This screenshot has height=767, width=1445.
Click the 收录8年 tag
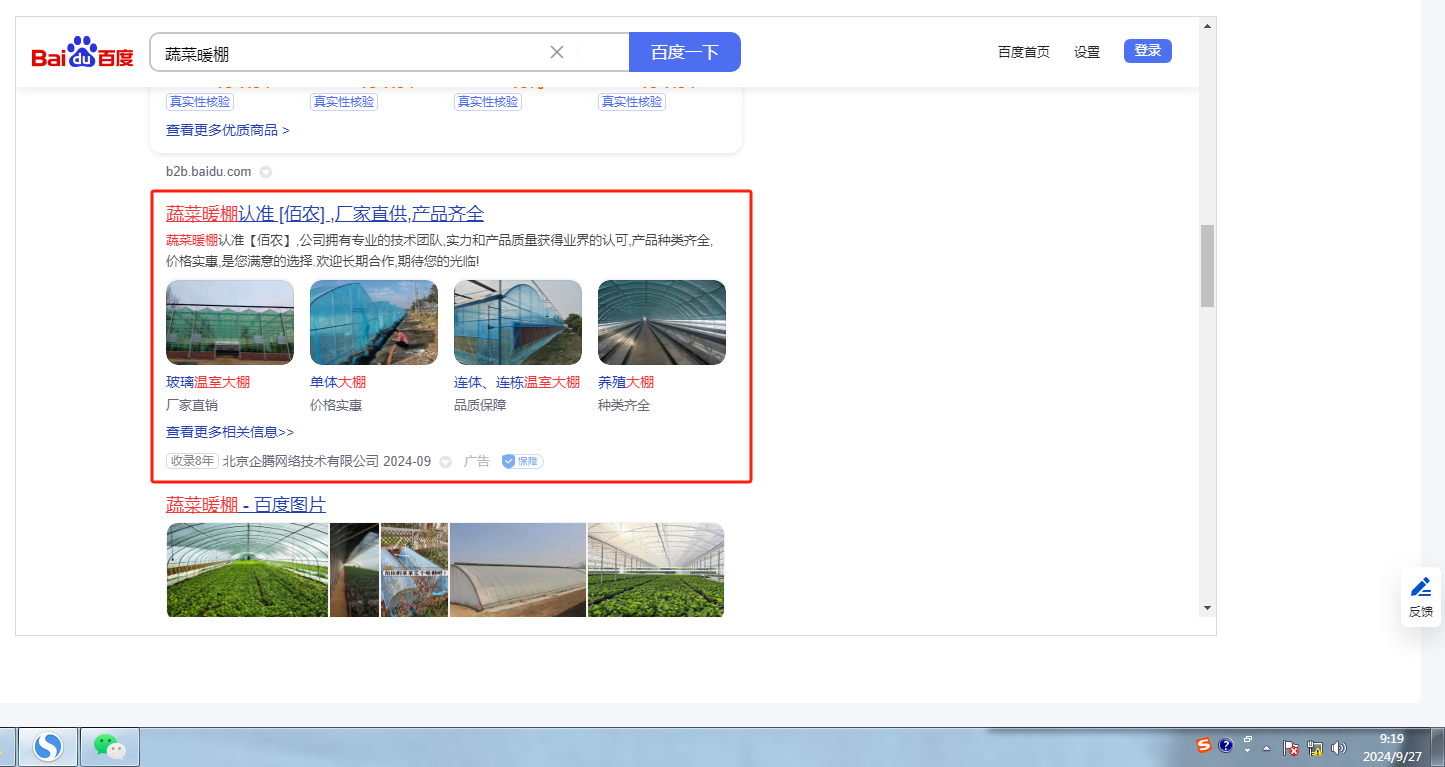pyautogui.click(x=192, y=461)
